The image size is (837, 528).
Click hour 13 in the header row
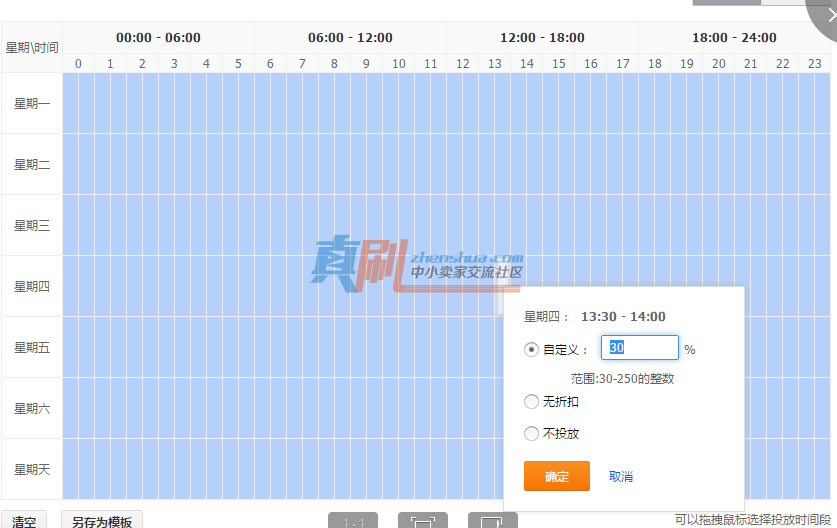coord(495,64)
